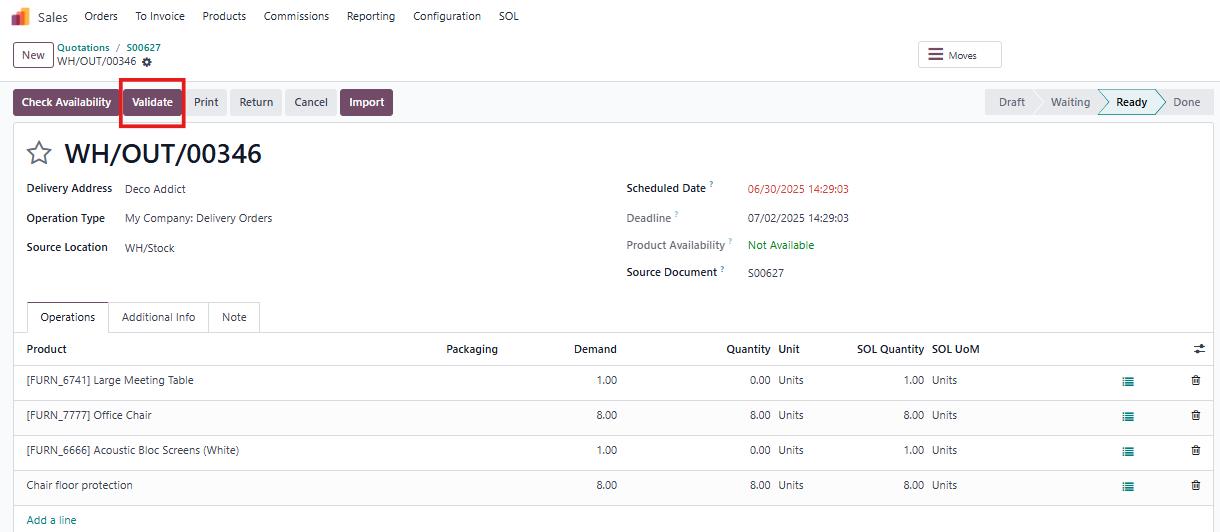This screenshot has width=1220, height=532.
Task: Set the status to Done in statusbar
Action: coord(1186,102)
